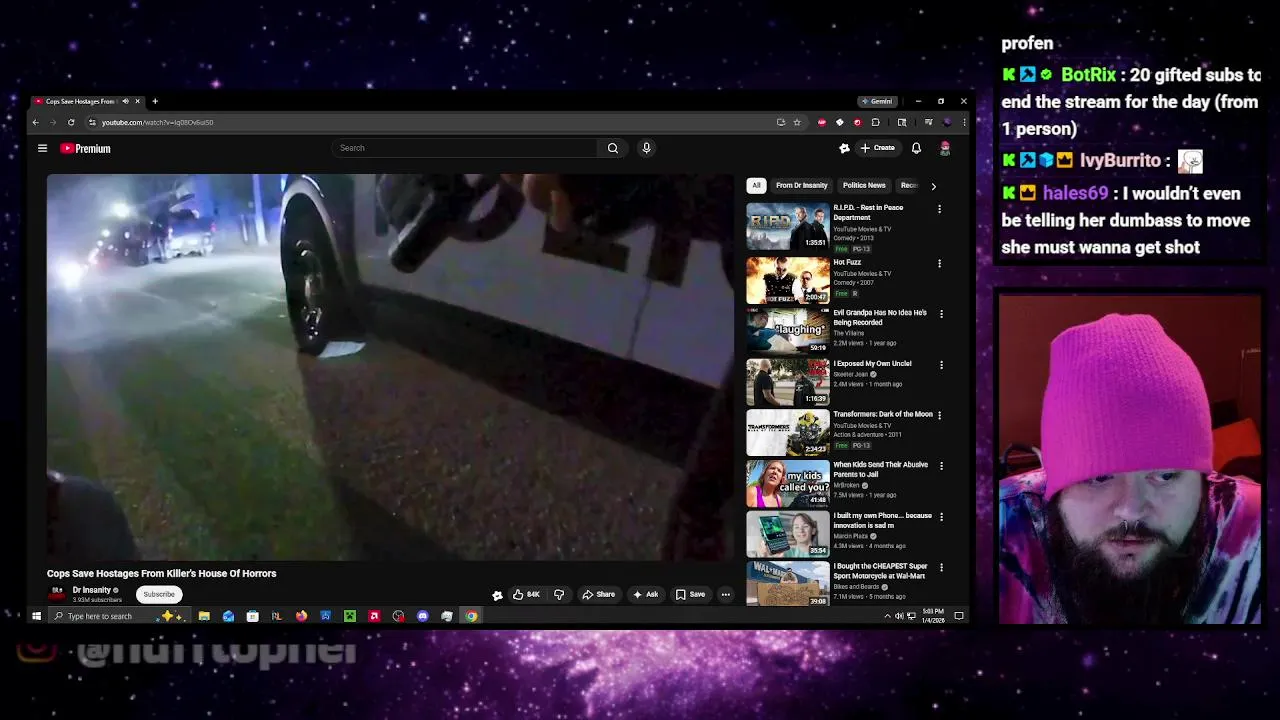Save video to playlist

(x=690, y=594)
